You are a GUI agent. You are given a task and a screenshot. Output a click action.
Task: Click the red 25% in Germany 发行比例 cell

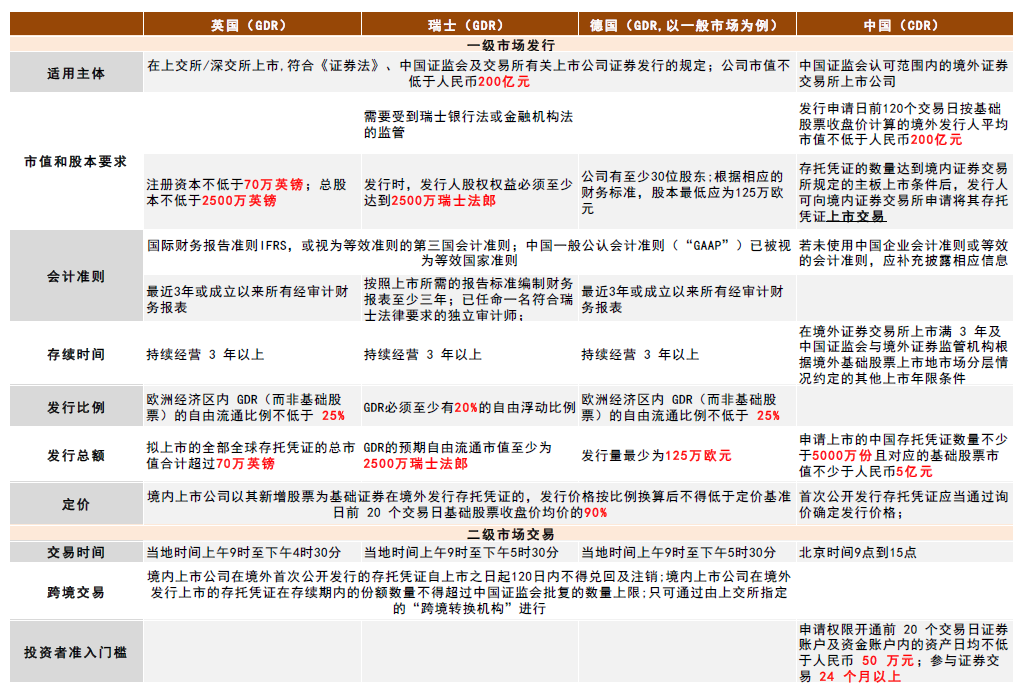768,415
